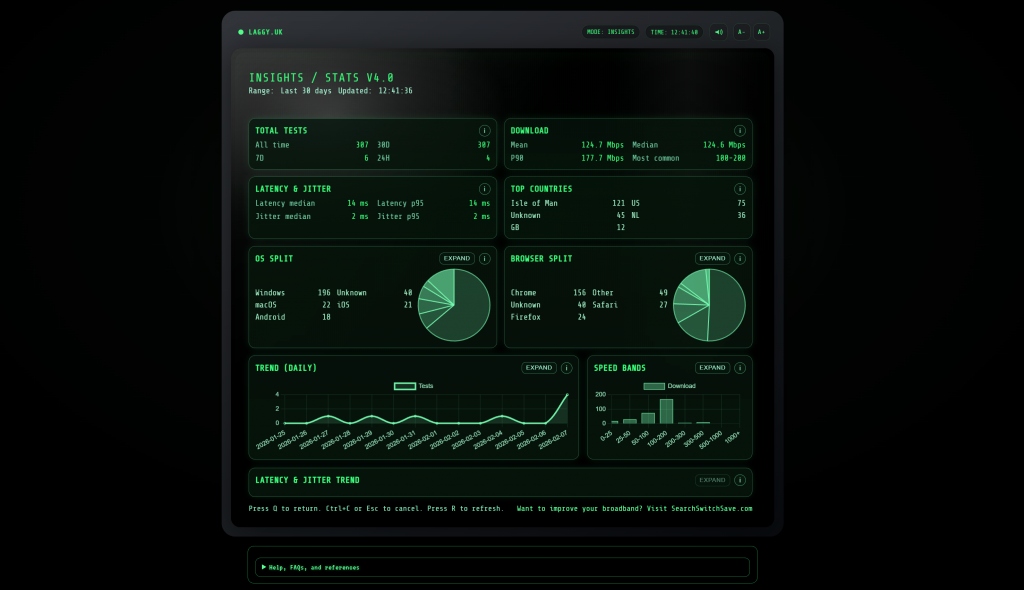Expand the Trend (Daily) chart

tap(539, 368)
